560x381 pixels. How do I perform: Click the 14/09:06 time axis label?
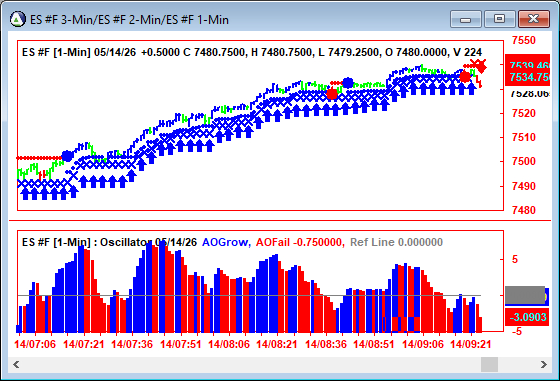pos(422,344)
